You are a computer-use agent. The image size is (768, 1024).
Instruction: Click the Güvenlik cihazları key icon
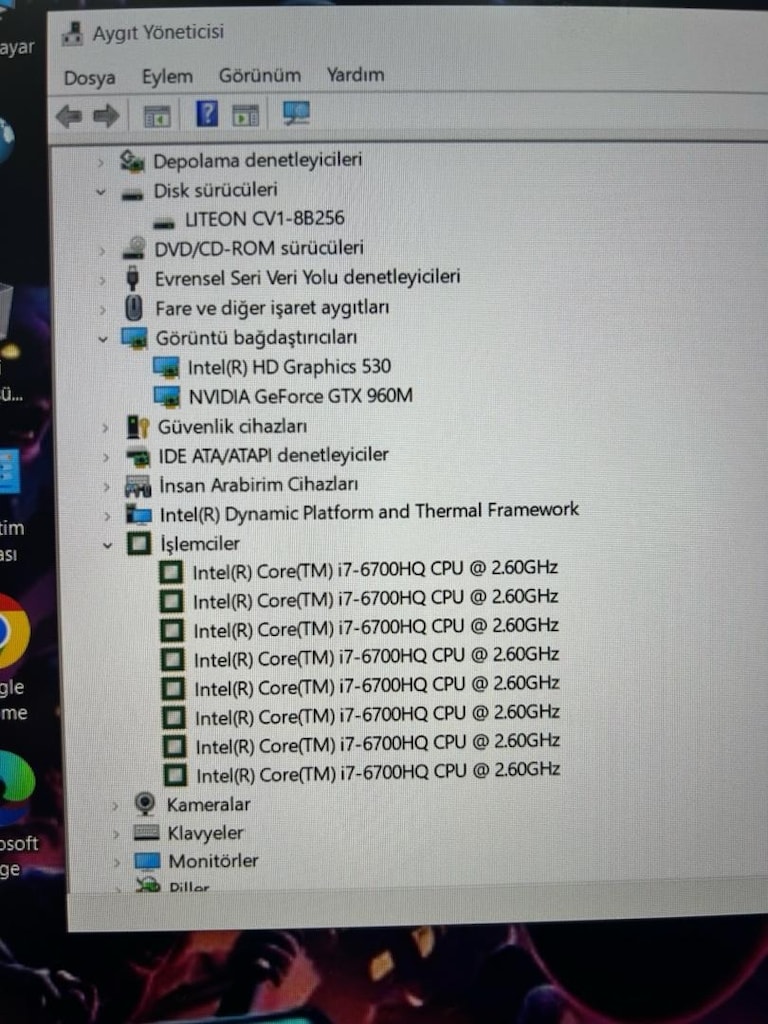tap(138, 427)
